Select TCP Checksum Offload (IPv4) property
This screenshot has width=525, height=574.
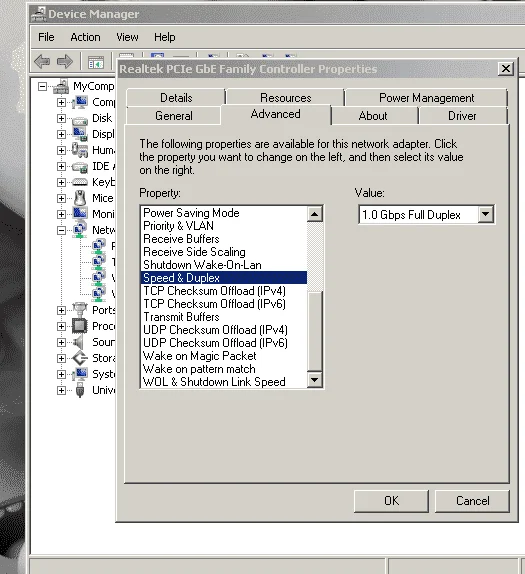point(223,291)
